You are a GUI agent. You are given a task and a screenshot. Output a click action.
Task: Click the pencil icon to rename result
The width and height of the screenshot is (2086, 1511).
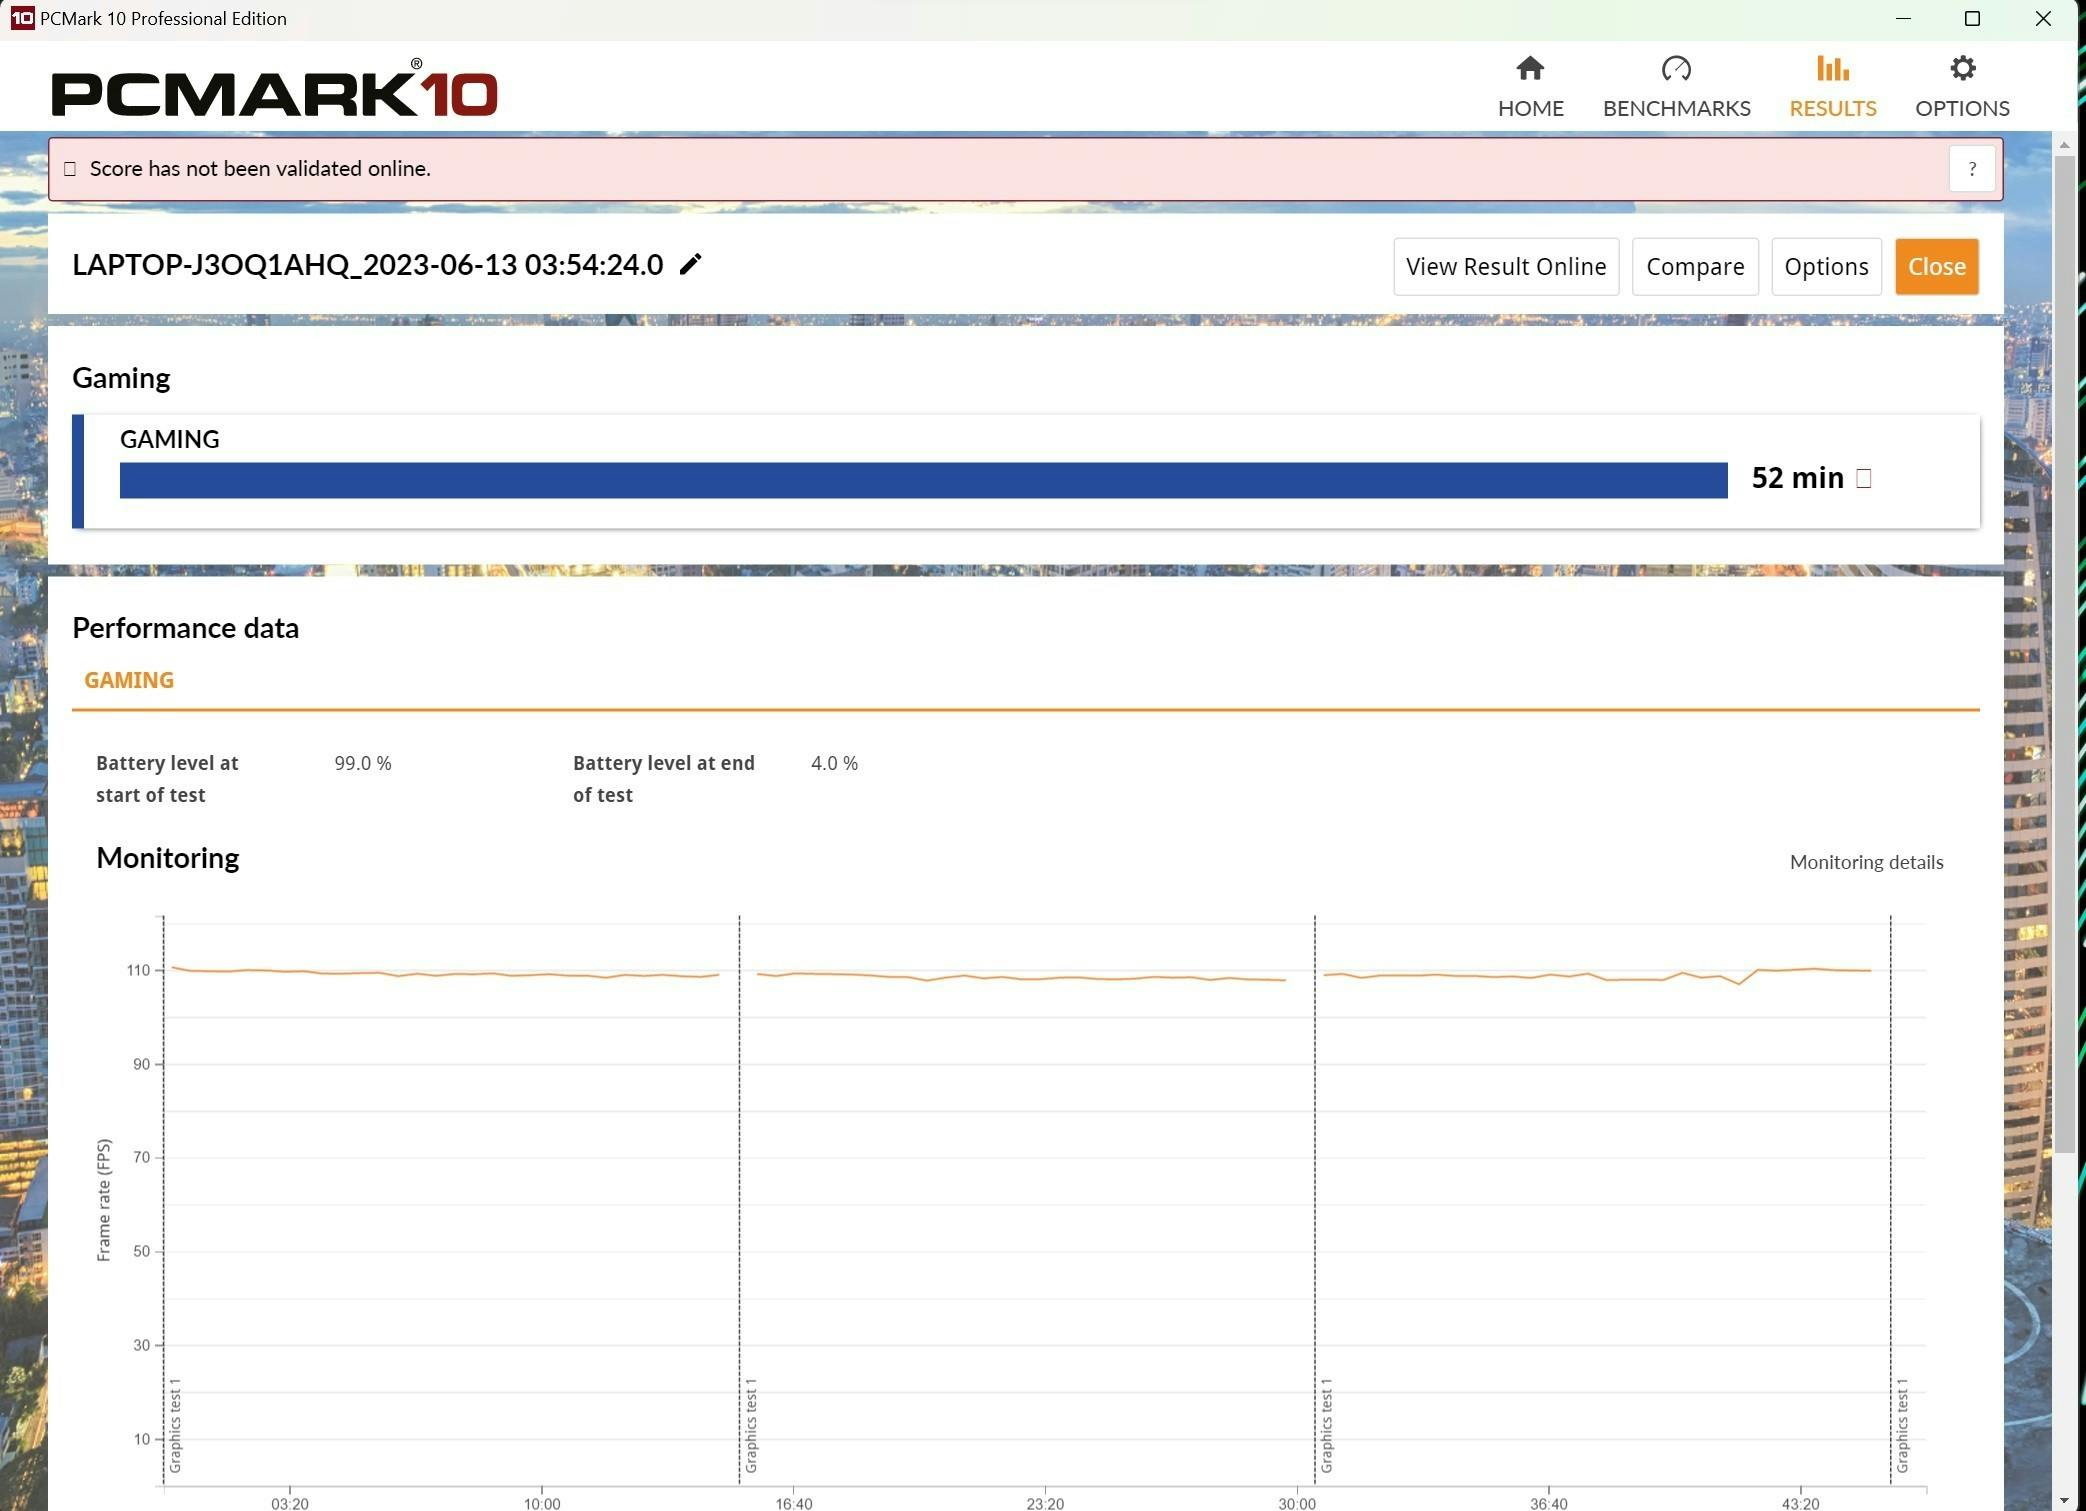(690, 264)
